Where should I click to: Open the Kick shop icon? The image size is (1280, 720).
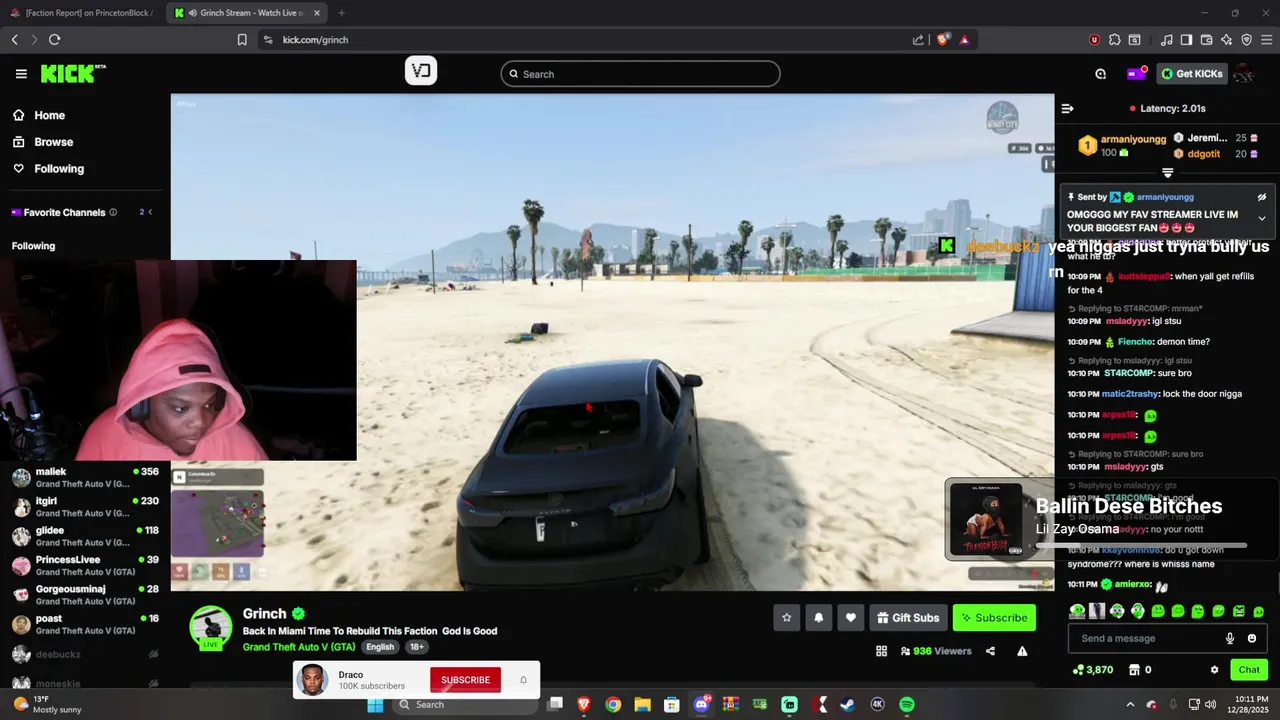coord(1134,670)
